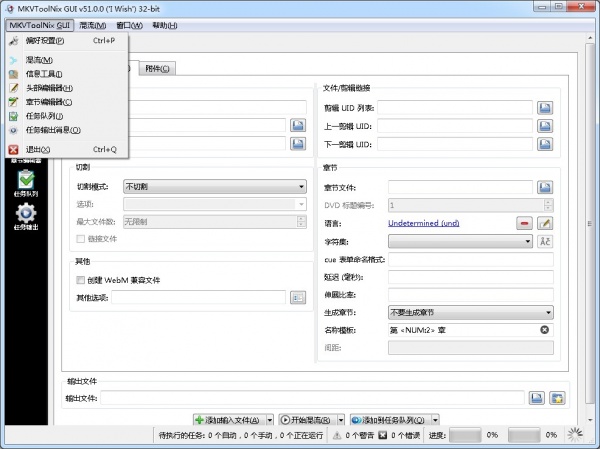Browse file for 剪辑 UID 列表
600x449 pixels.
click(545, 108)
